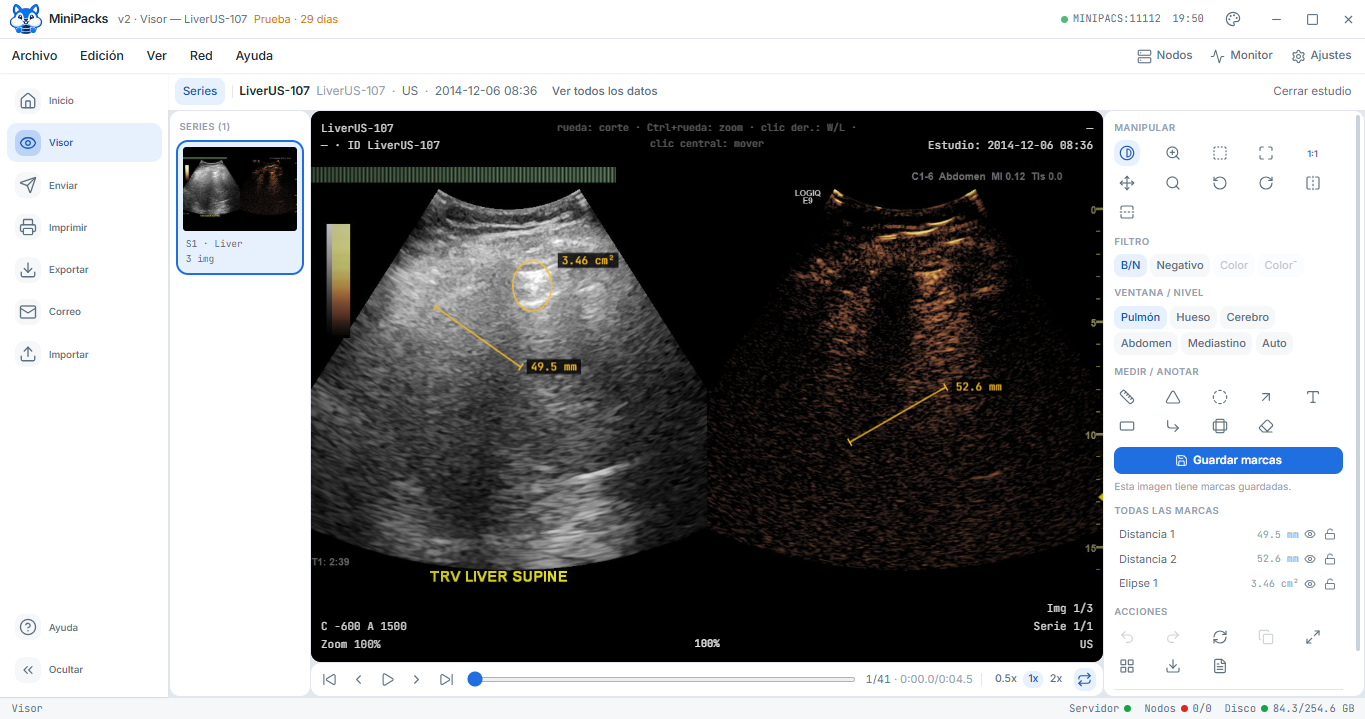1365x719 pixels.
Task: Open the Red menu
Action: click(201, 56)
